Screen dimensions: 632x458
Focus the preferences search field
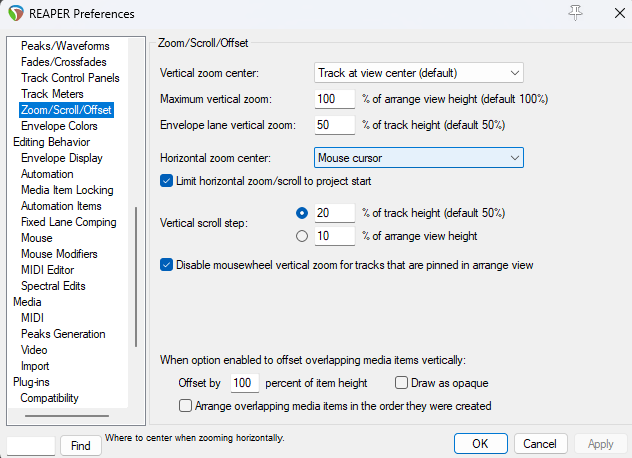pos(31,446)
